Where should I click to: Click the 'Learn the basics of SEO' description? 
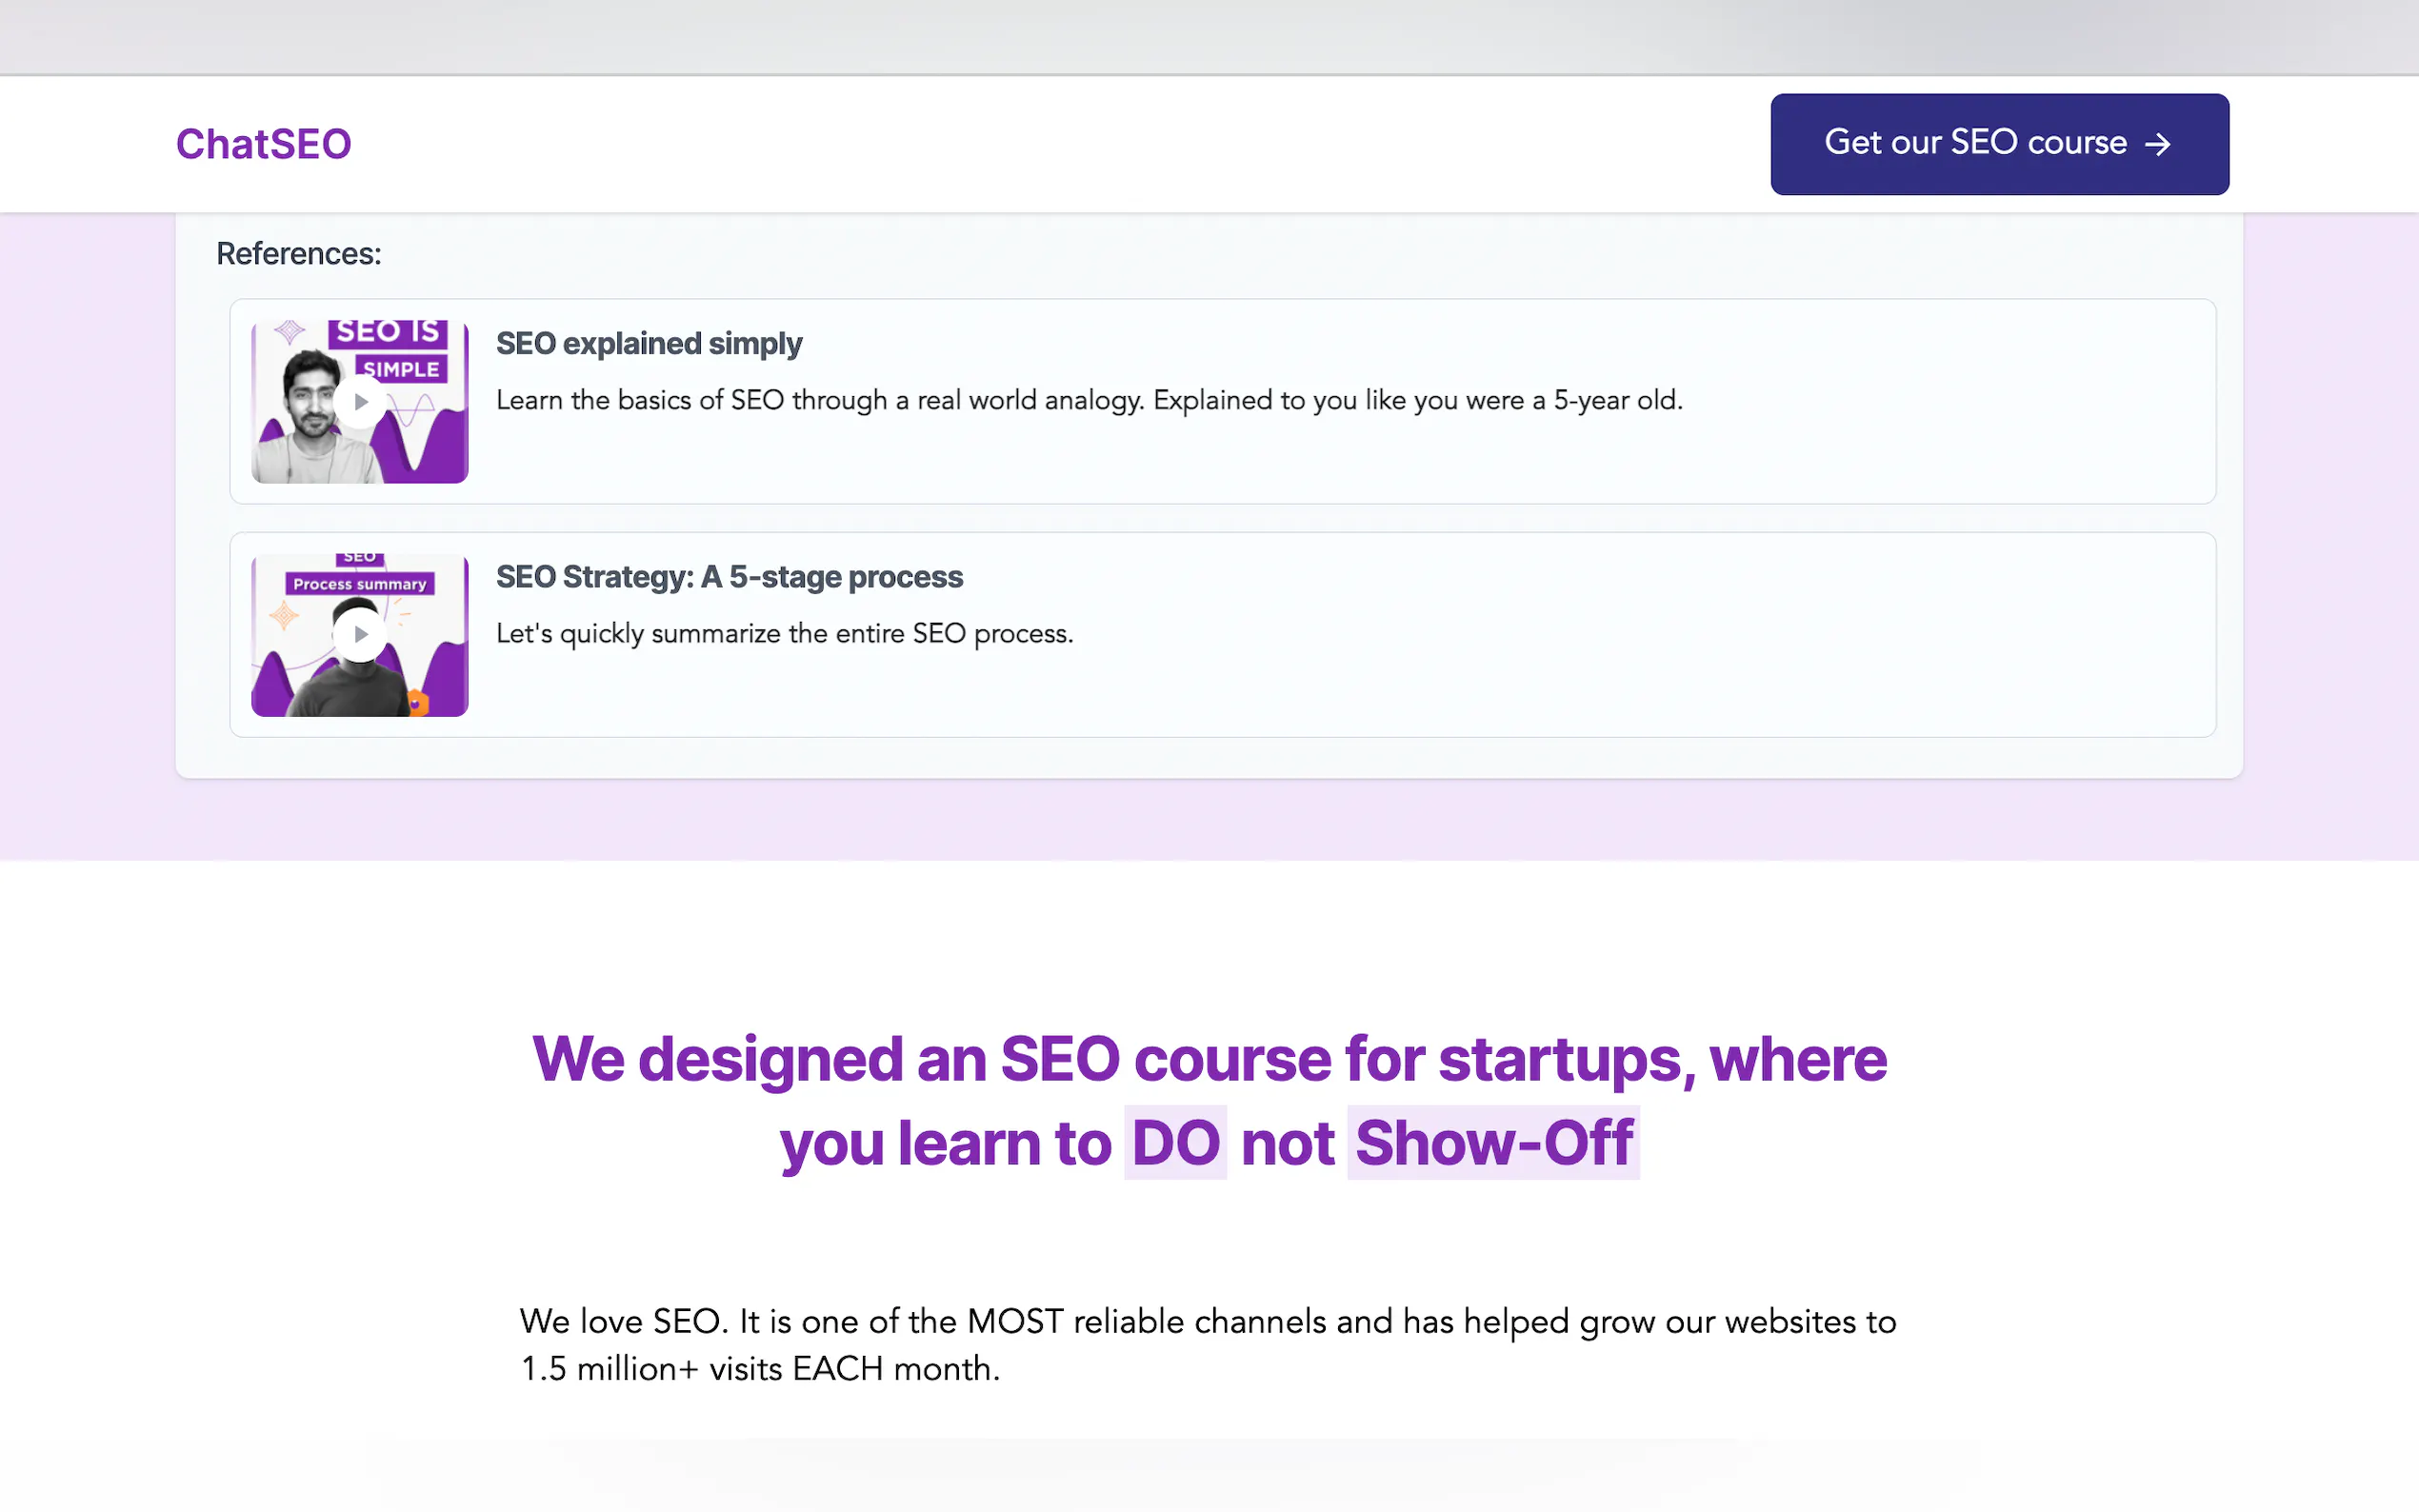(x=1089, y=400)
